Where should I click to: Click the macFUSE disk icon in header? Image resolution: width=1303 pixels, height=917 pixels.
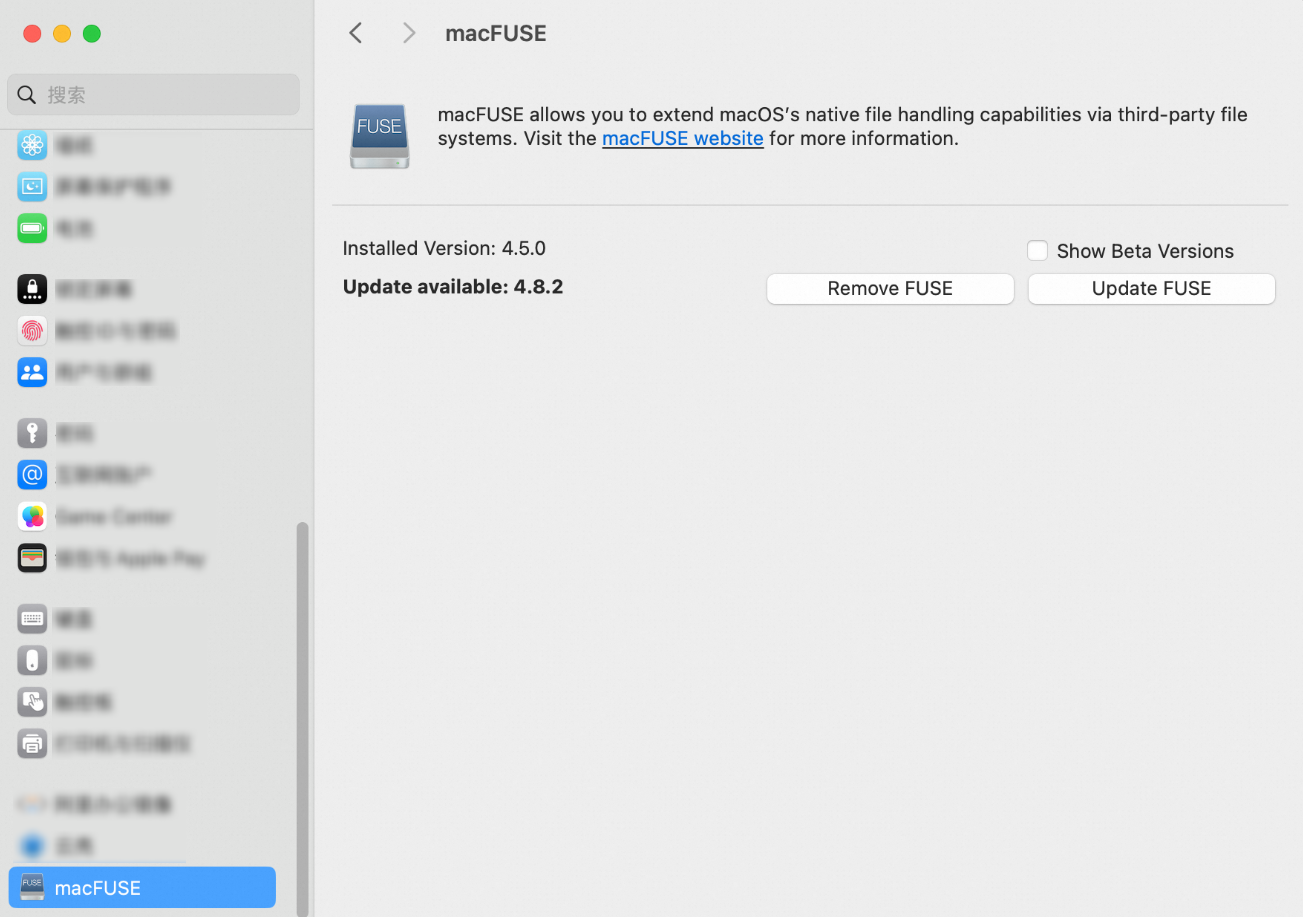click(379, 134)
